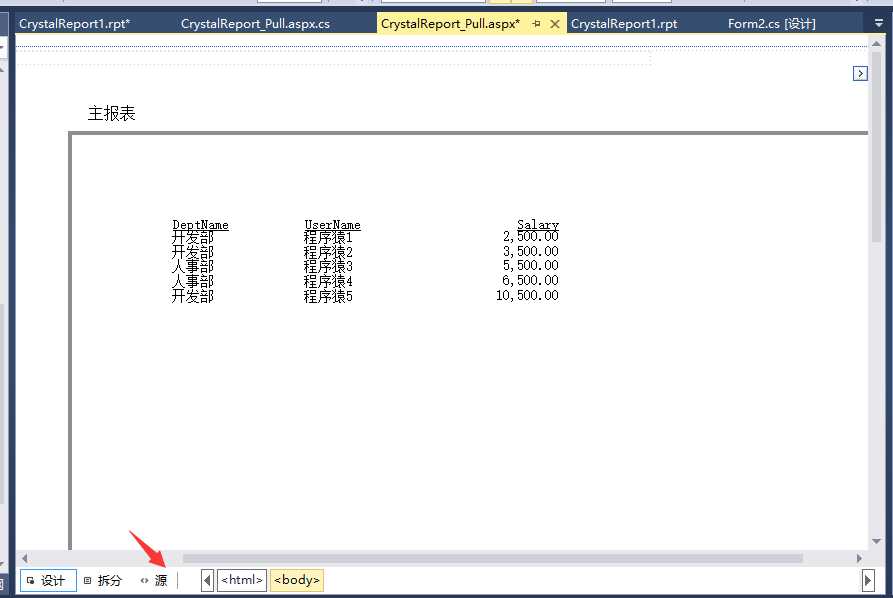Click the horizontal scrollbar thumb
The width and height of the screenshot is (893, 598).
coord(493,559)
